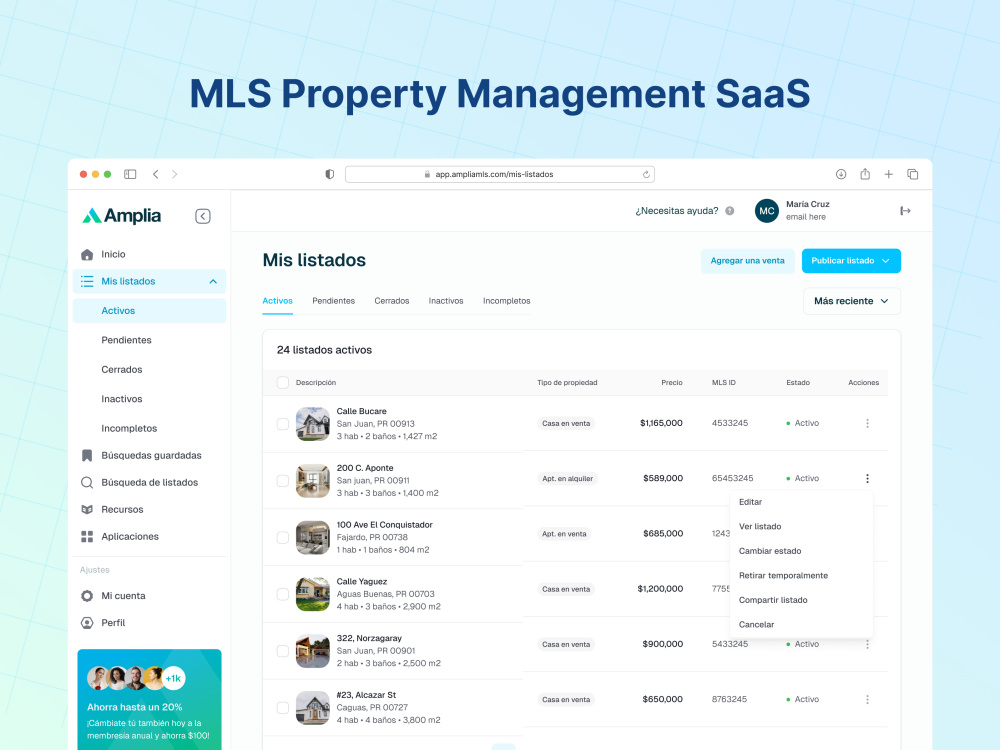
Task: Go back with browser back arrow
Action: pos(156,174)
